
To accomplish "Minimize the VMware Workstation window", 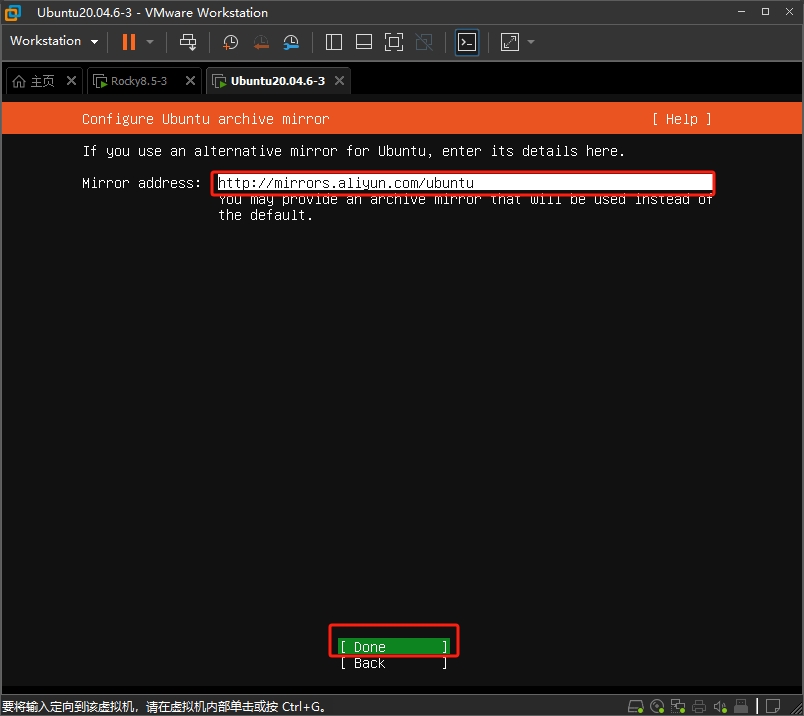I will [741, 12].
